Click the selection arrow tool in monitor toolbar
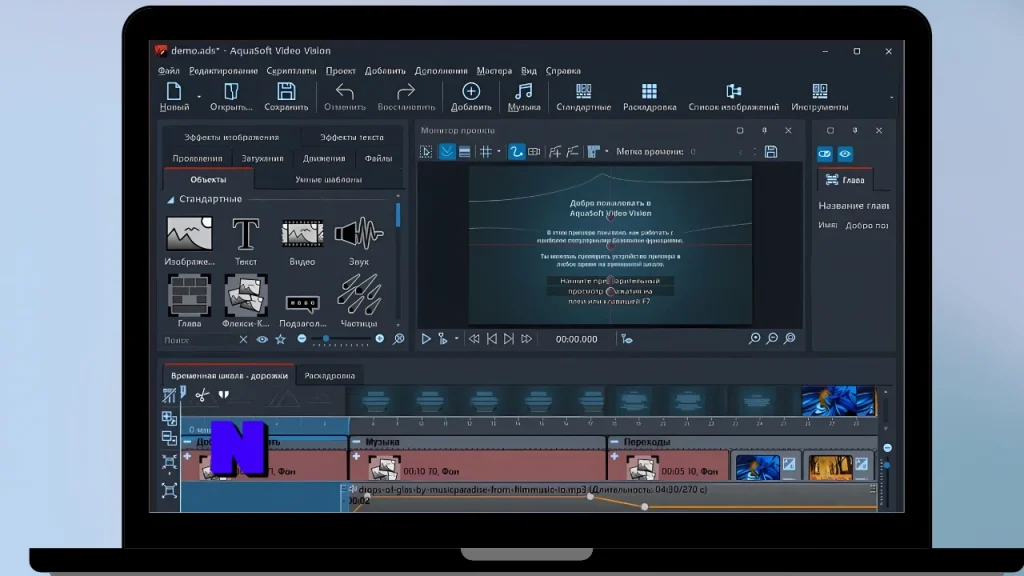 click(x=426, y=152)
